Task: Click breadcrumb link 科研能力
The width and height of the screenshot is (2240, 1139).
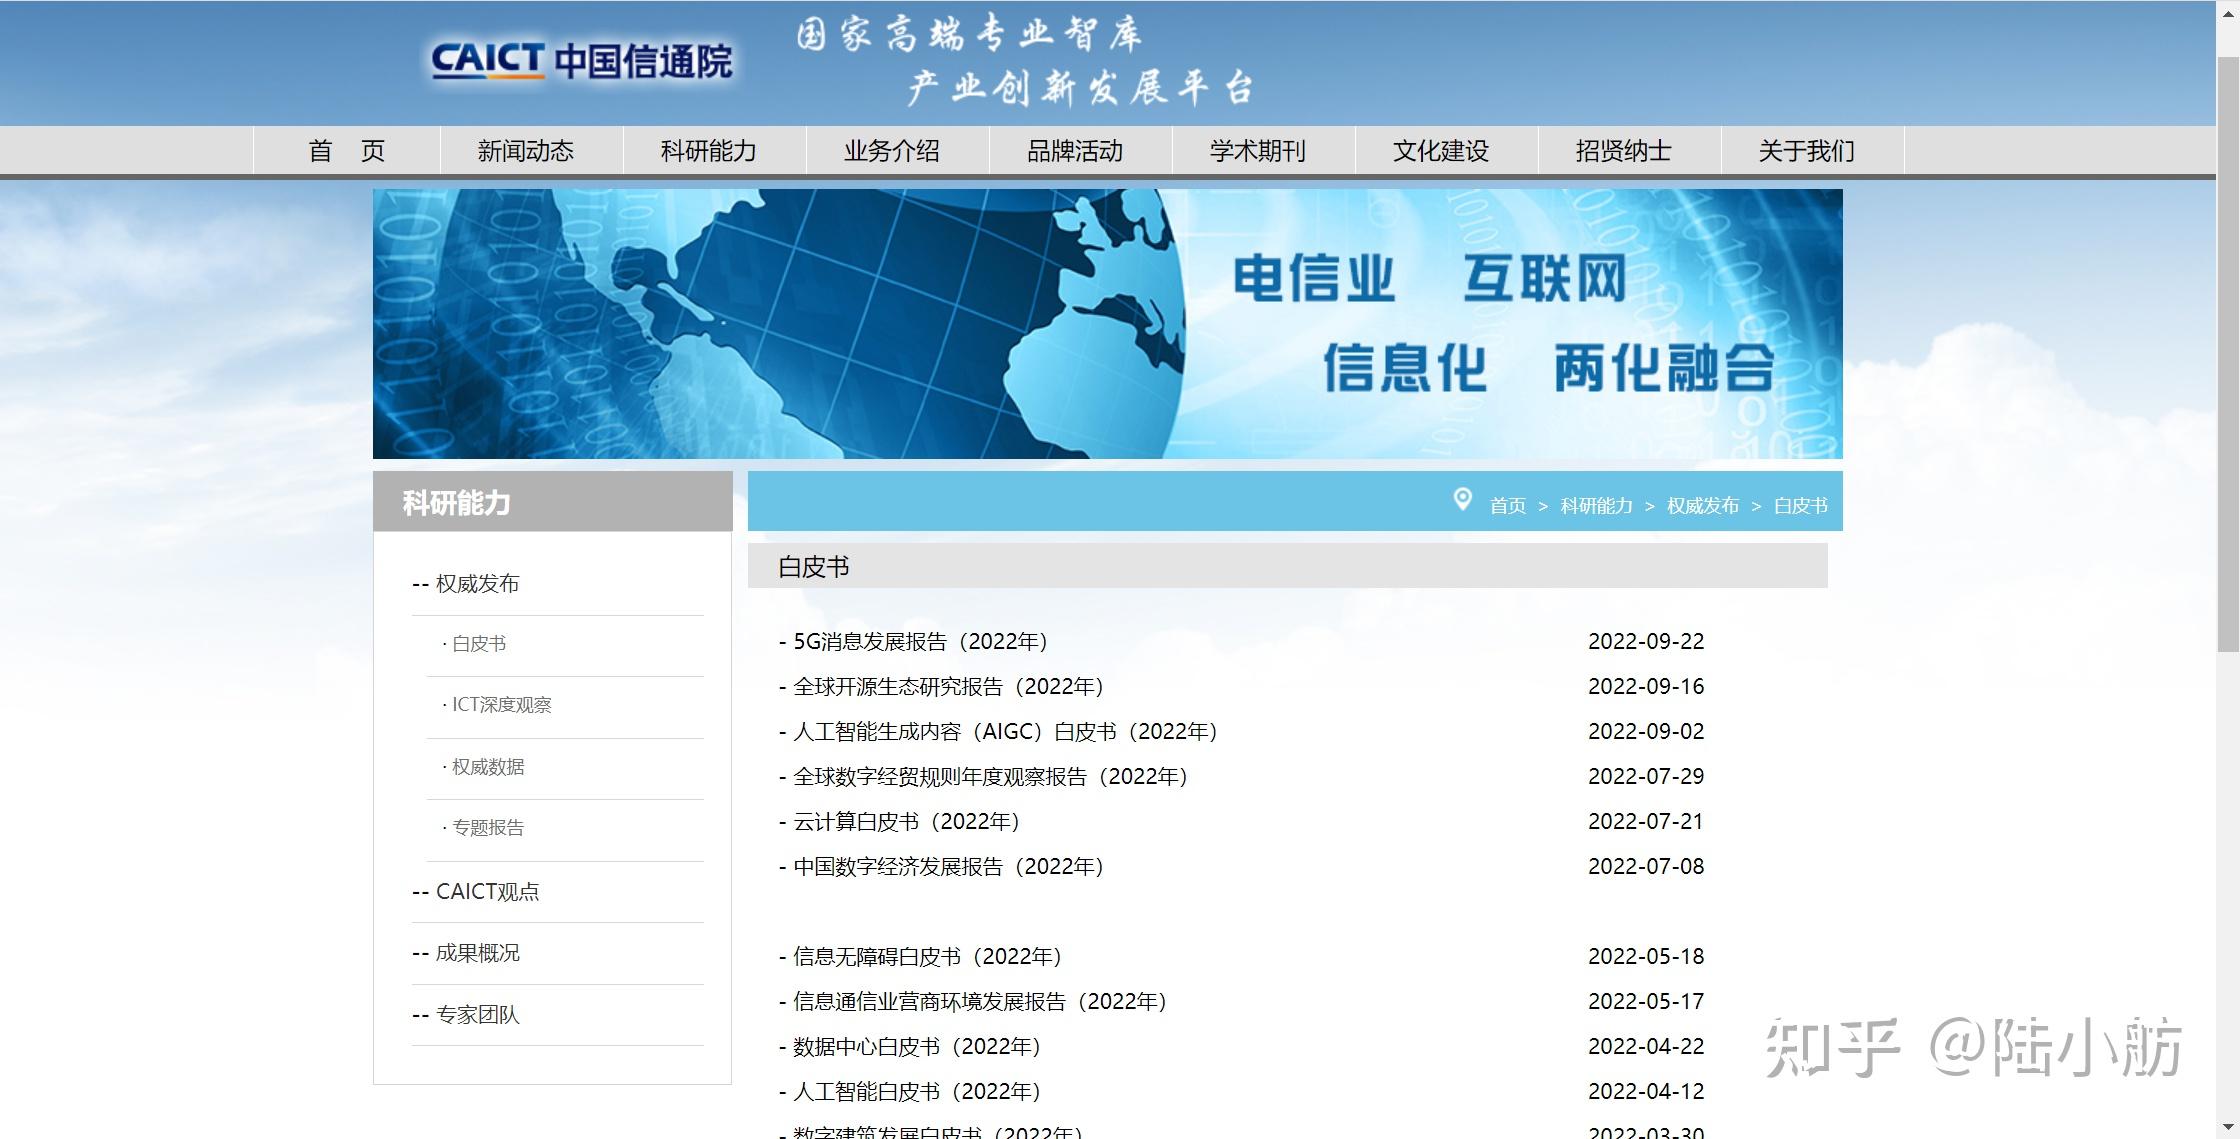Action: [1596, 506]
